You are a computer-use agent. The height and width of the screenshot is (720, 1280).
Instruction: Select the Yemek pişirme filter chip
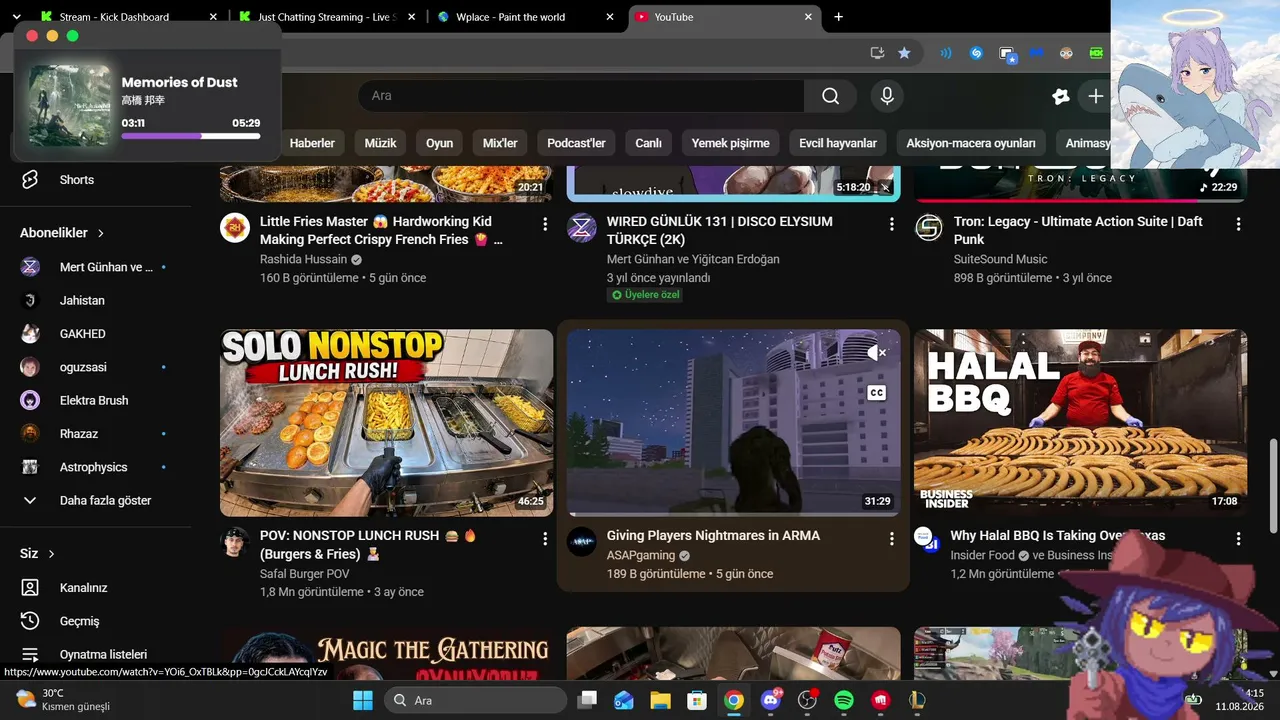coord(731,143)
